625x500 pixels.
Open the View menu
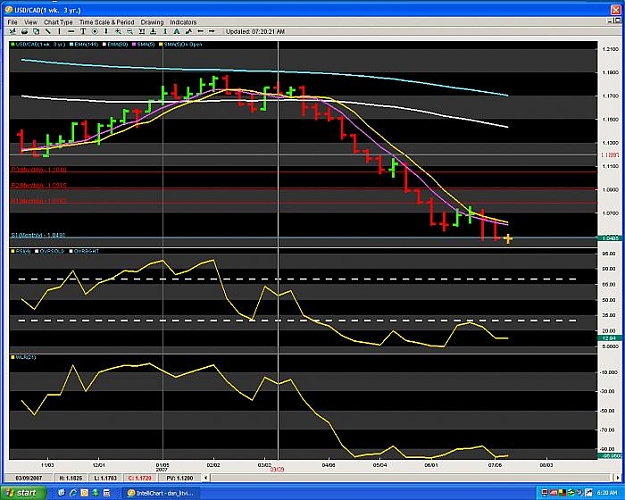pos(31,22)
